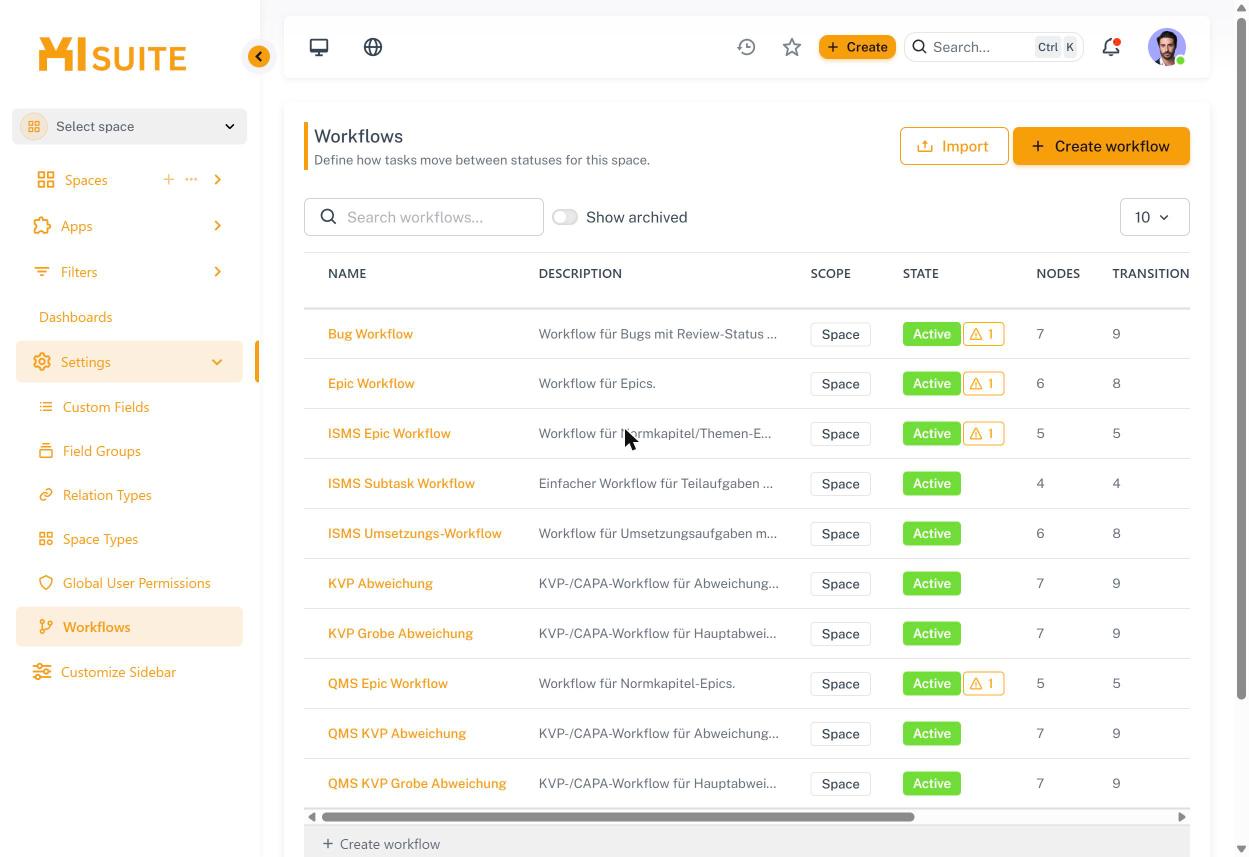1249x857 pixels.
Task: Select Workflows in the sidebar
Action: (x=129, y=627)
